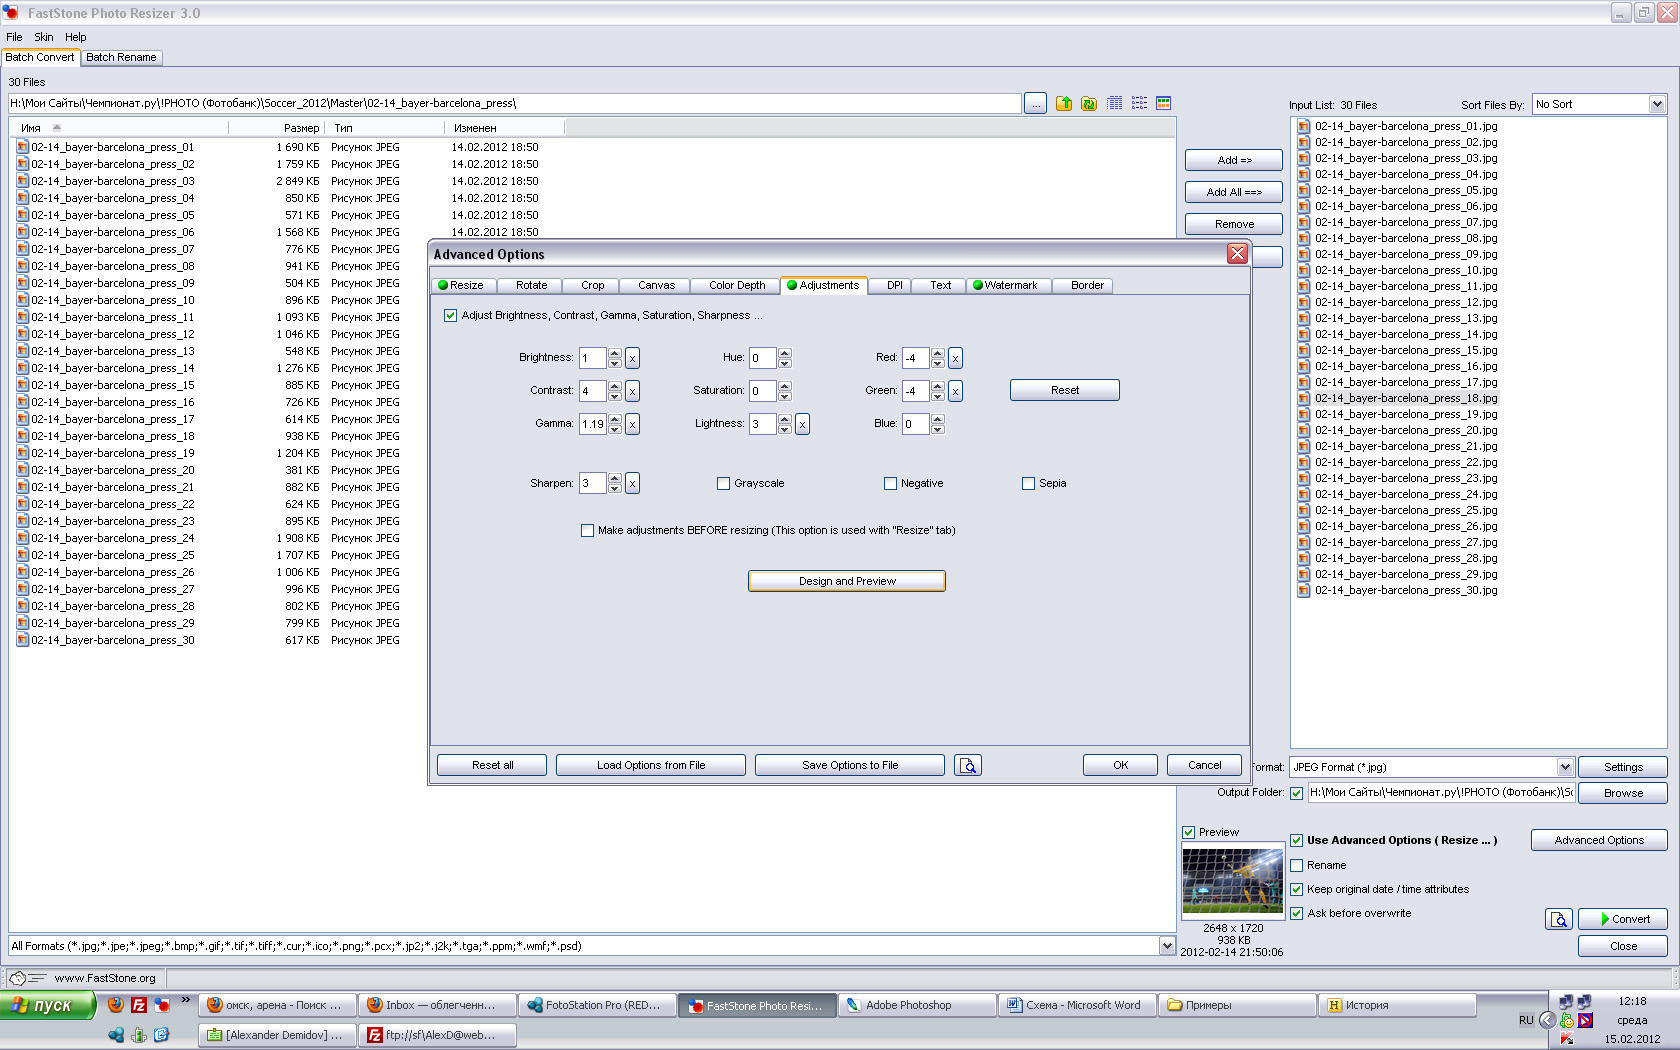Clear the Lightness value with its x button
Screen dimensions: 1680x1050
click(802, 424)
